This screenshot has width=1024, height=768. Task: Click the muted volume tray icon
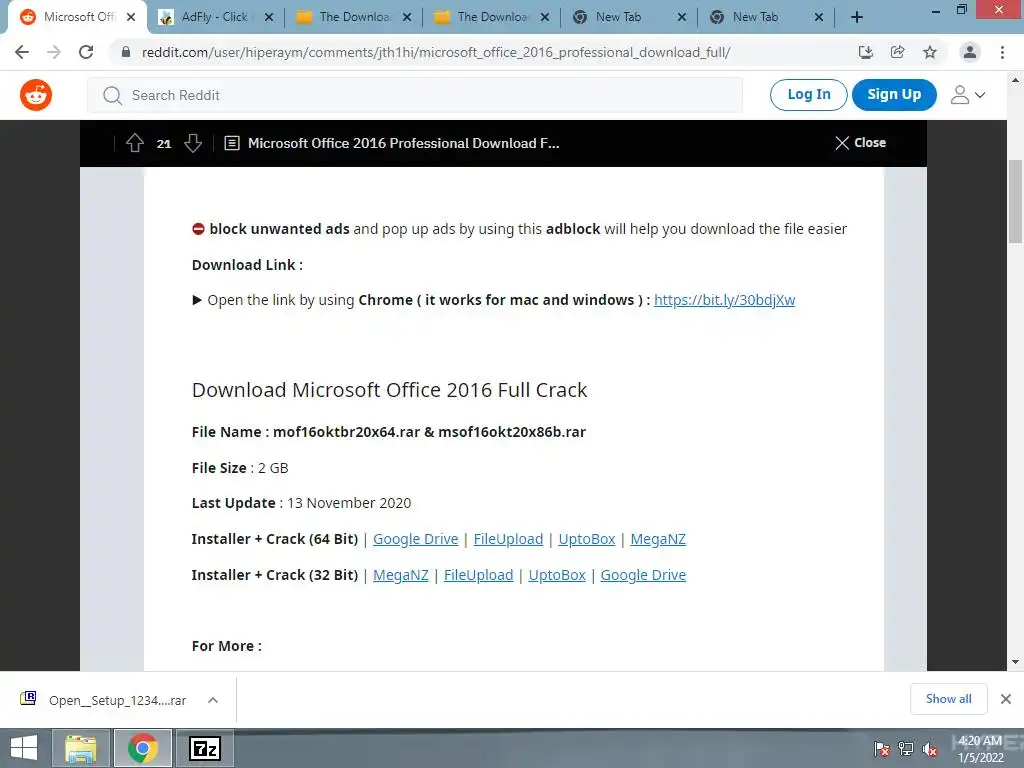(930, 749)
